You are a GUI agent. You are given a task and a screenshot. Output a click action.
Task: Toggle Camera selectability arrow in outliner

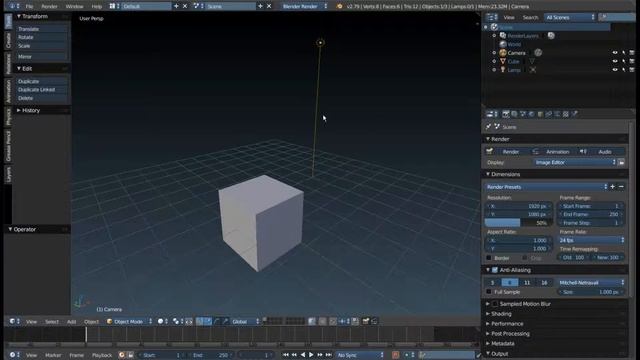pos(624,53)
